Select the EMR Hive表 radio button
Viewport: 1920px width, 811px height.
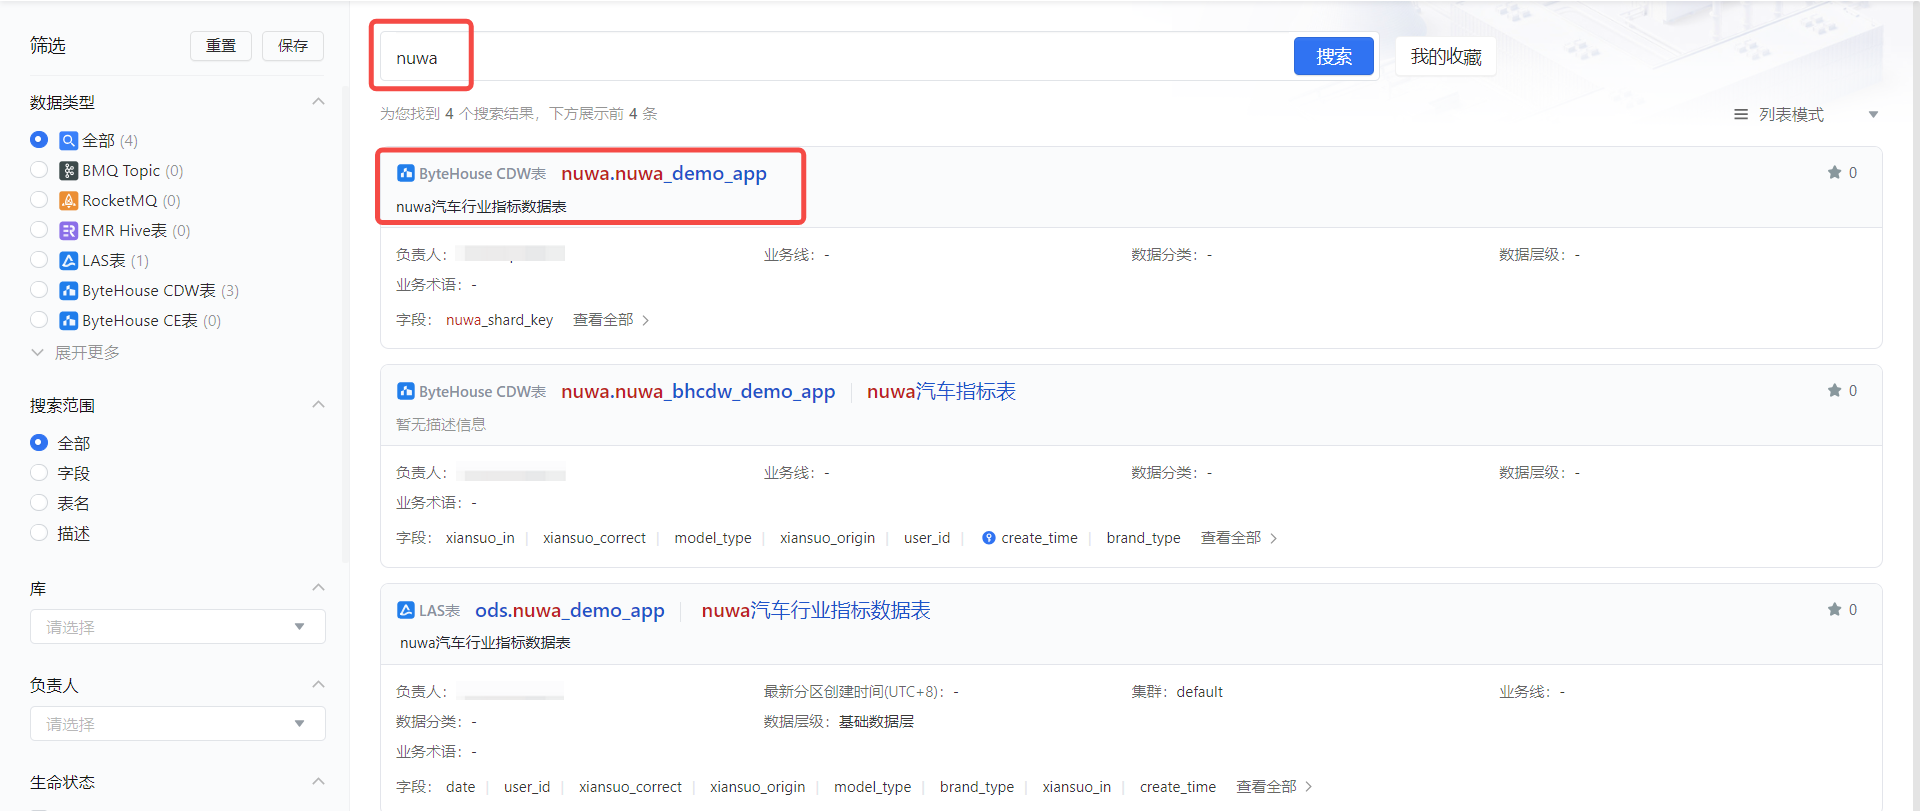[39, 230]
